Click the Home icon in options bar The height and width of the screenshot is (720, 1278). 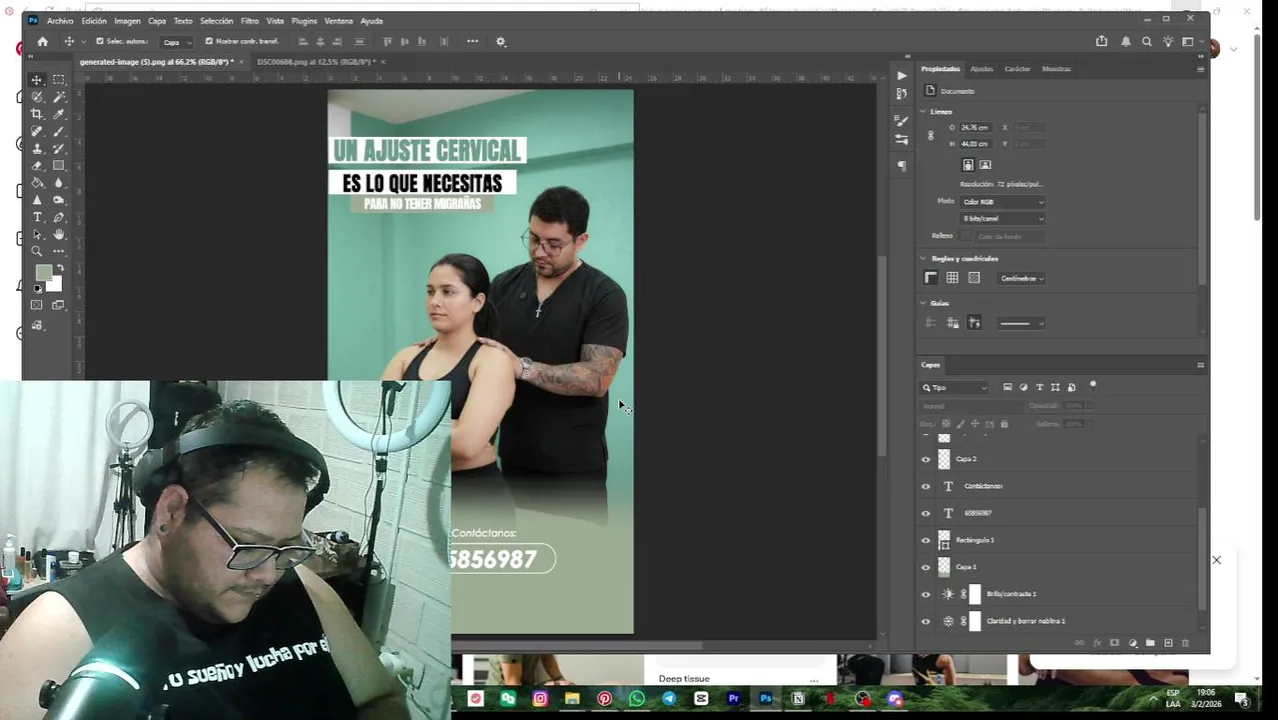(42, 41)
